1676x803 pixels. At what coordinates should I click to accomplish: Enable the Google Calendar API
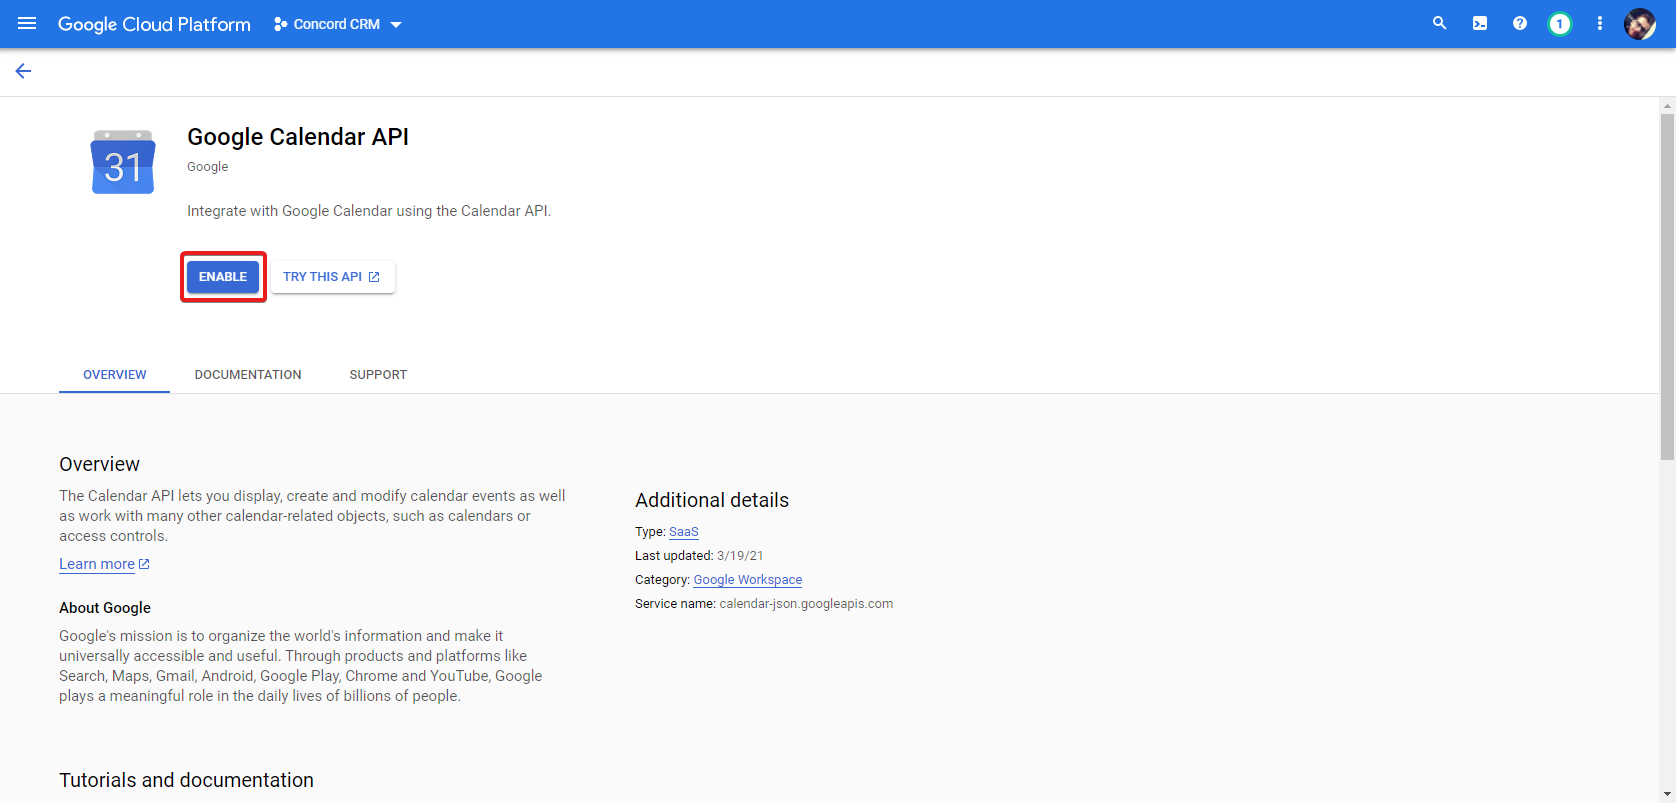223,277
